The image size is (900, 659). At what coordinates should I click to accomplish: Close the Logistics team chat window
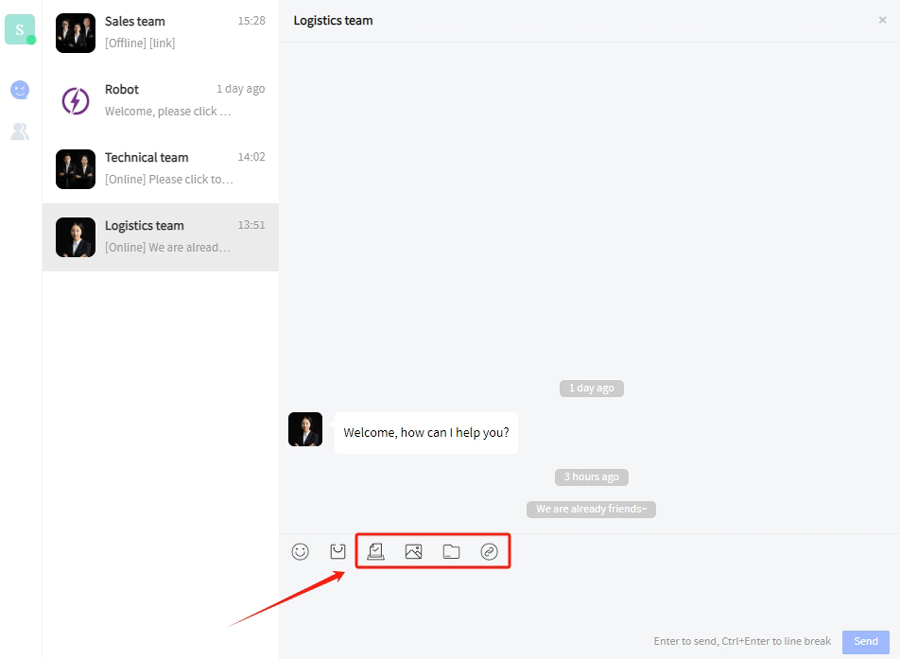click(x=882, y=20)
